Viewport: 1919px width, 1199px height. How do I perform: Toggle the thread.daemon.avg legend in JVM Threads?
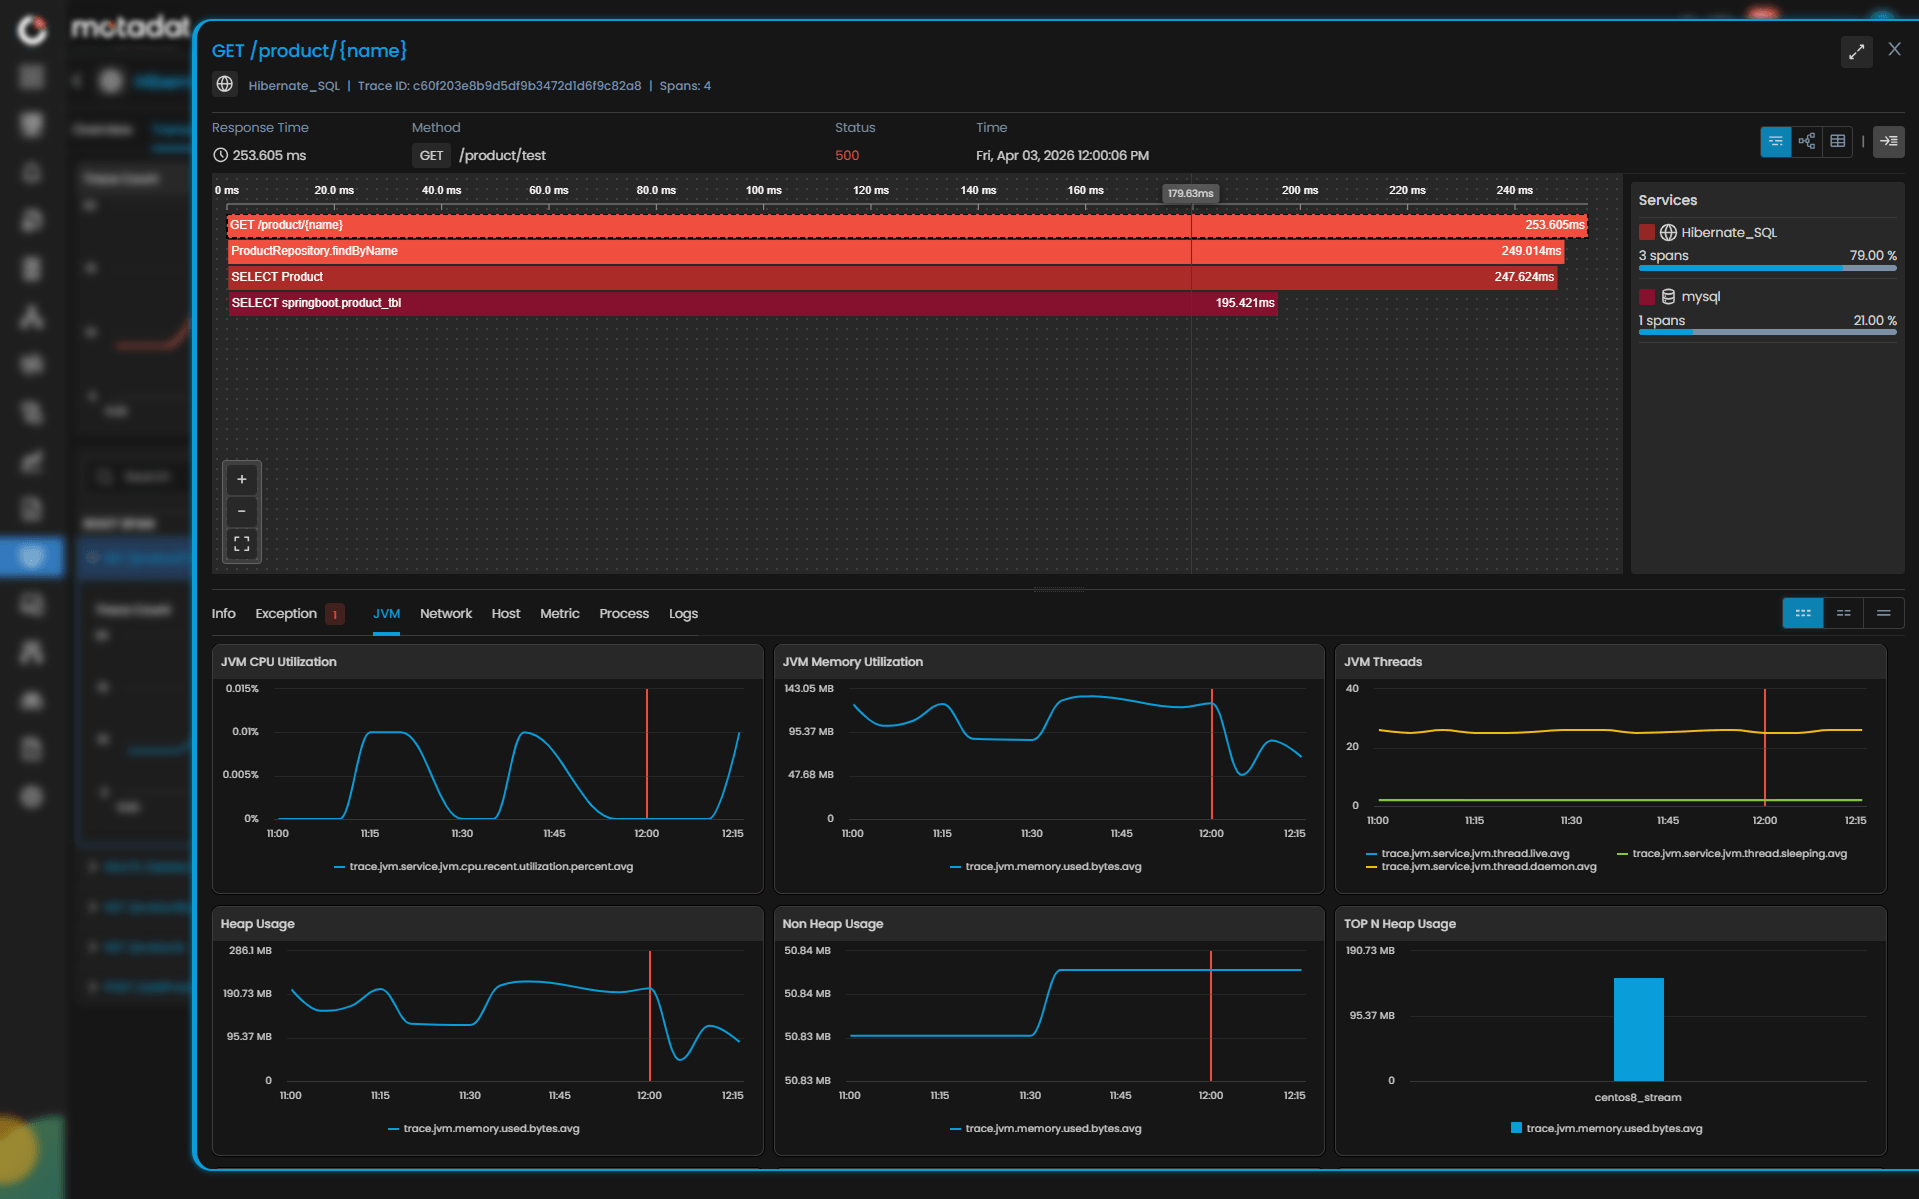pos(1489,867)
